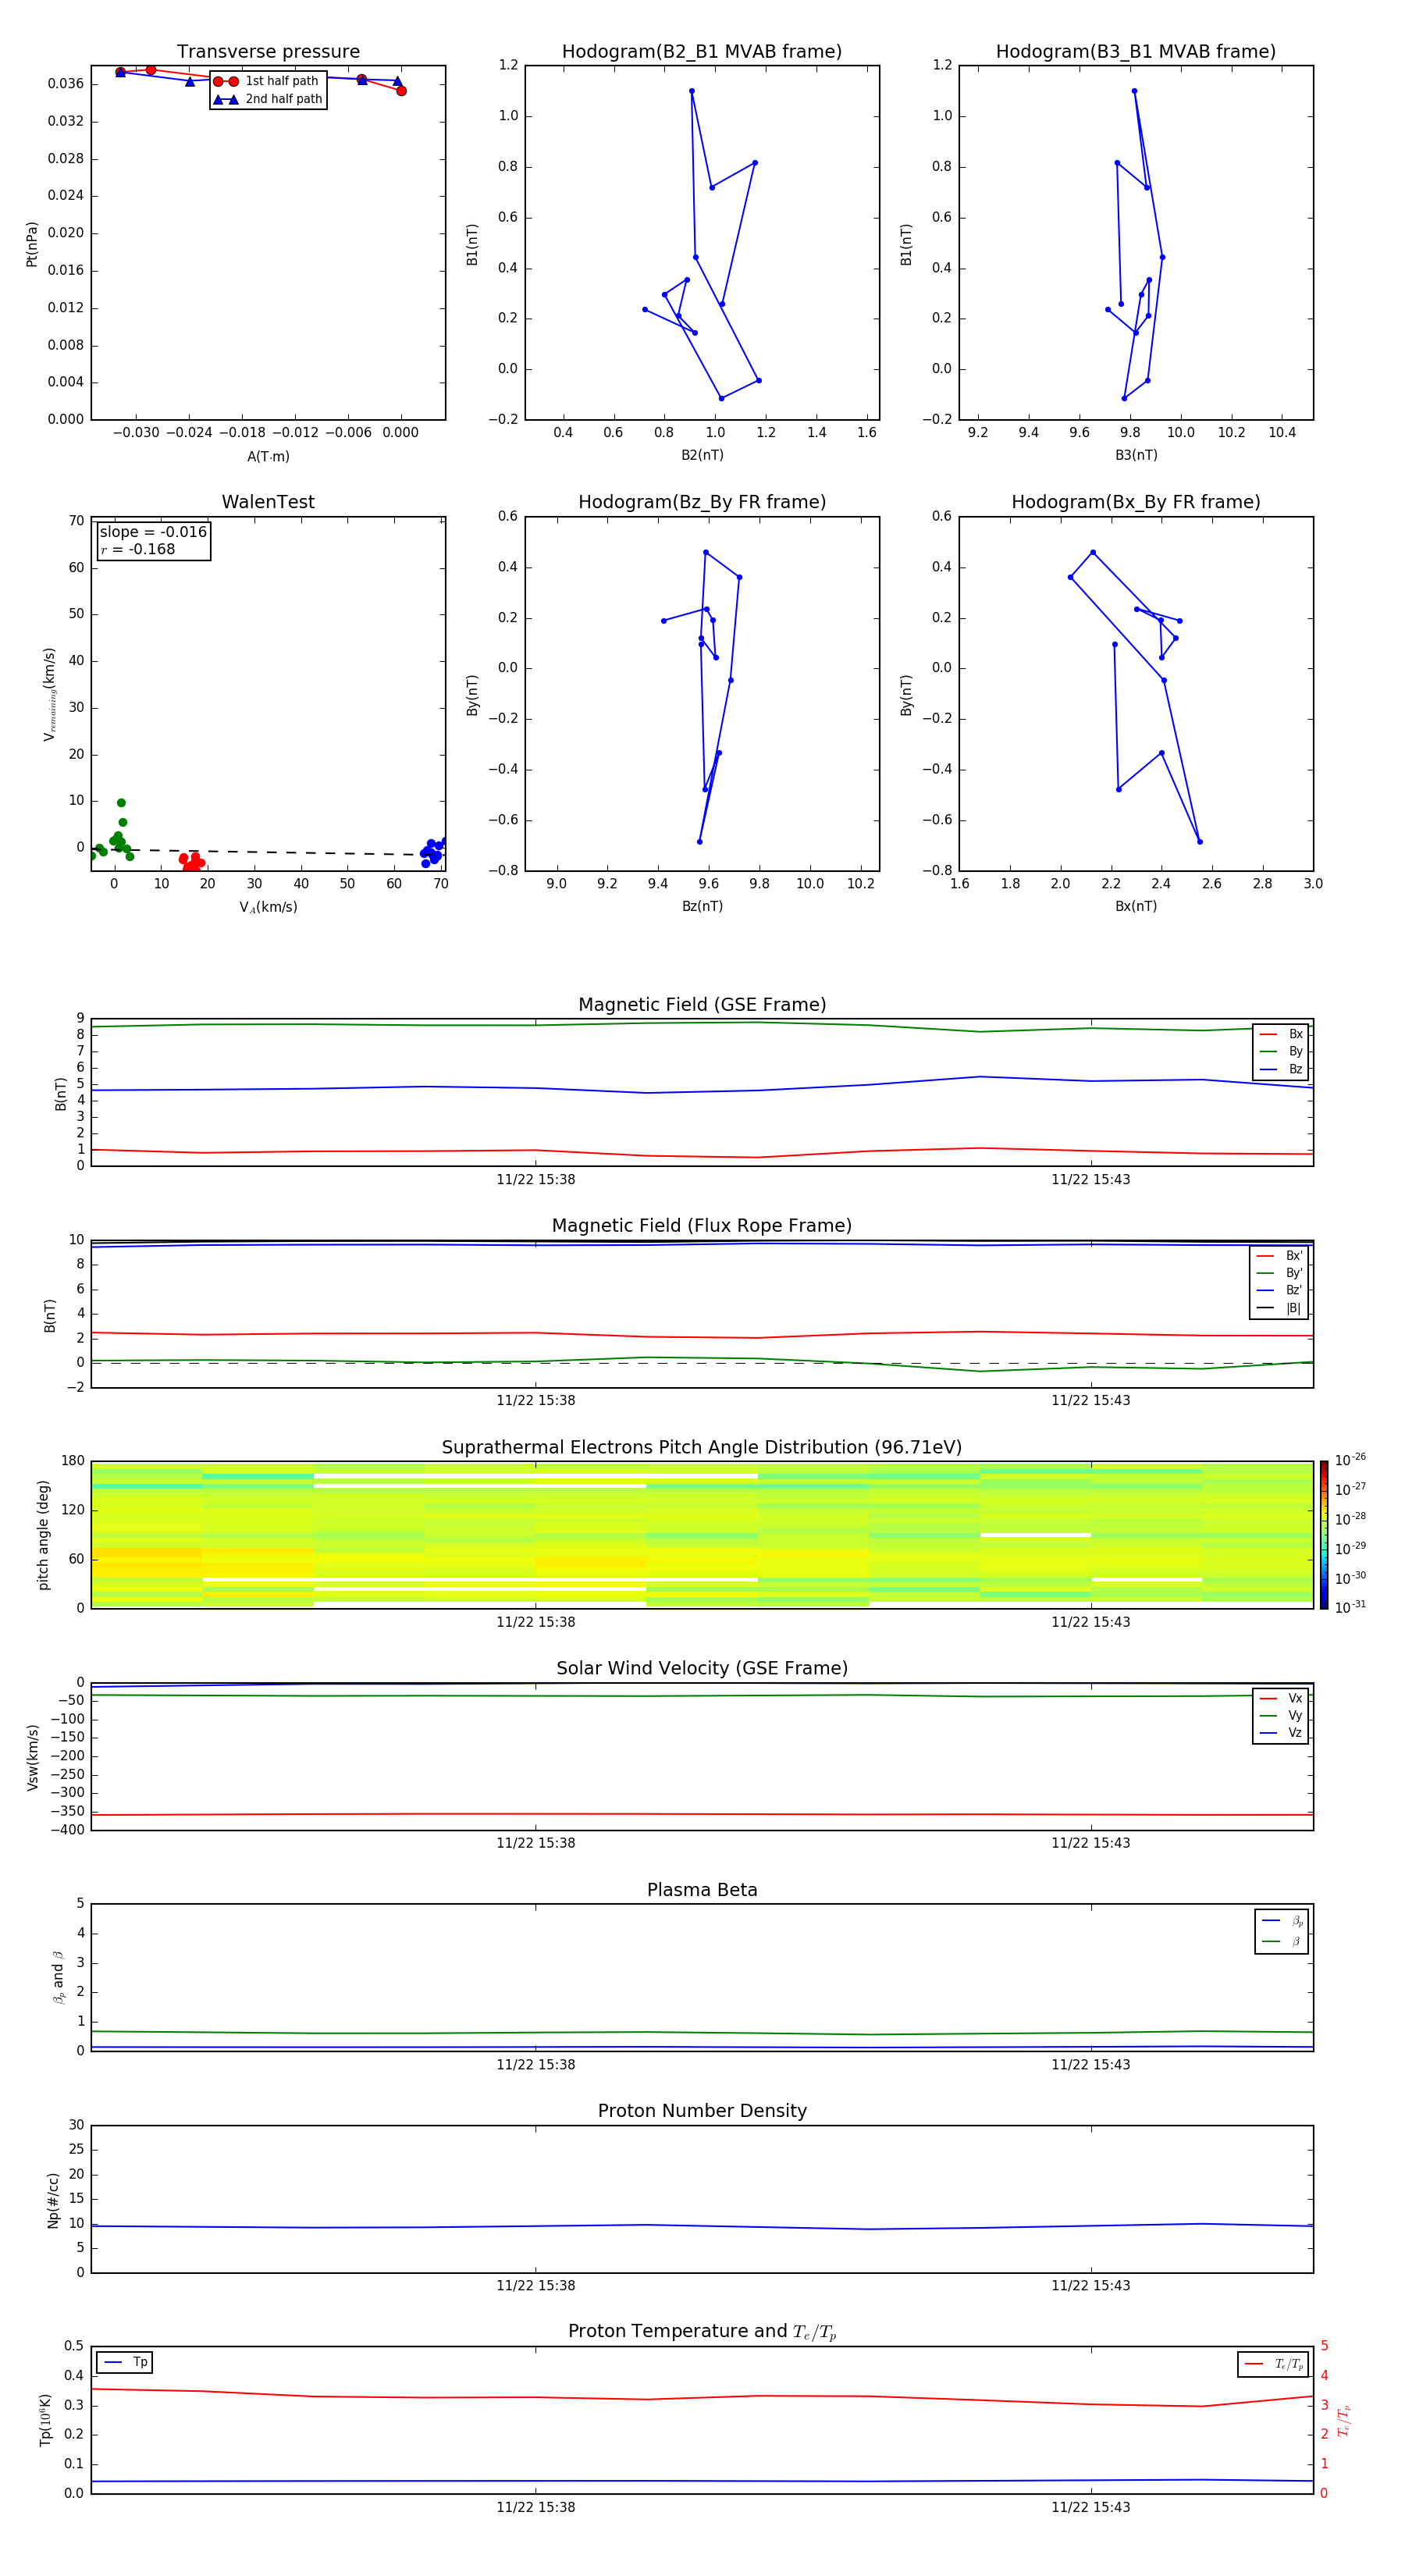Select the '1st half path' legend entry
Image resolution: width=1405 pixels, height=2576 pixels.
(267, 81)
